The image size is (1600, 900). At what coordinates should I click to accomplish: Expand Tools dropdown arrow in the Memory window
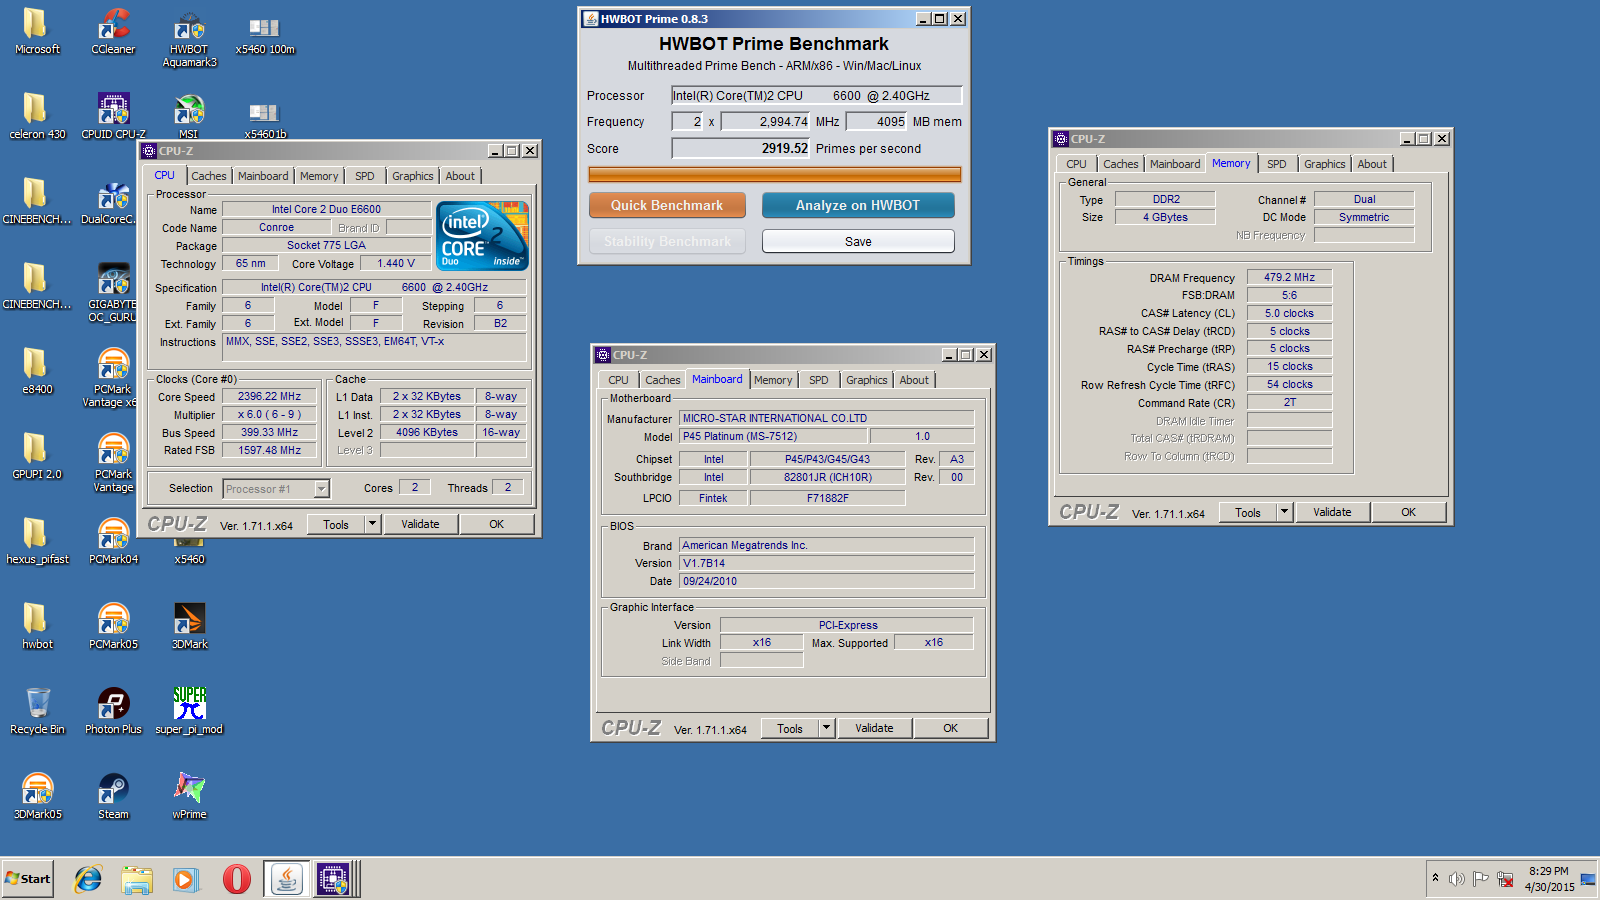1285,512
